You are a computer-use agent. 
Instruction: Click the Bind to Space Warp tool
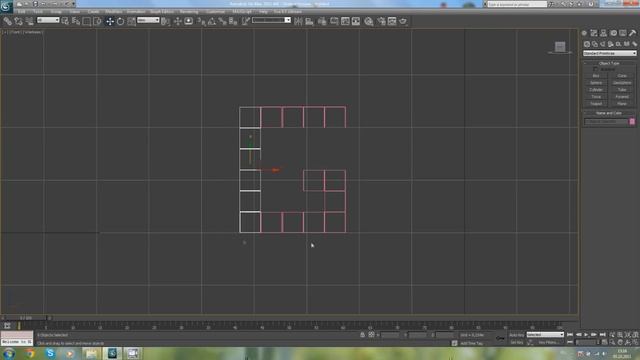pyautogui.click(x=29, y=21)
